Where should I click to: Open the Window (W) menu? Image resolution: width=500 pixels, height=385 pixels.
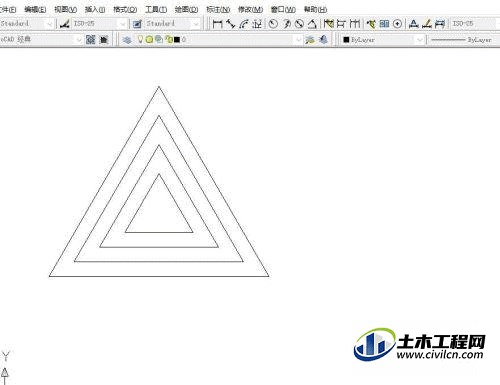point(283,9)
